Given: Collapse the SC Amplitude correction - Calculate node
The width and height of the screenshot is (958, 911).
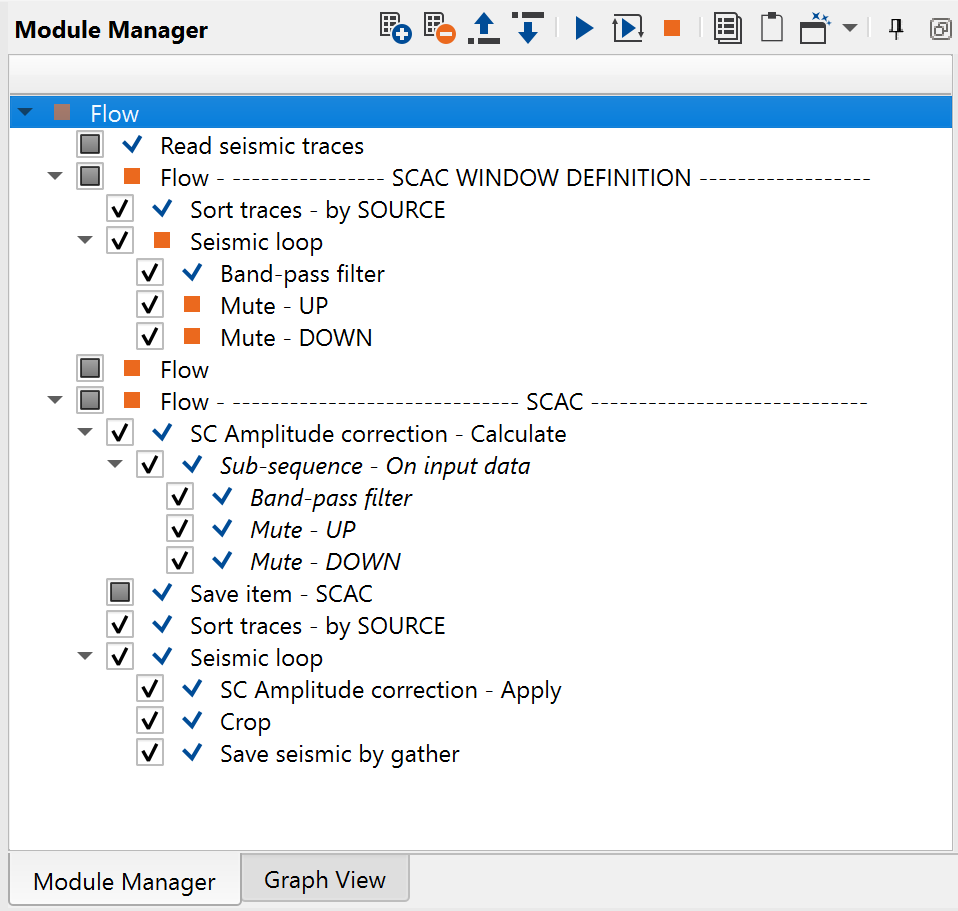Looking at the screenshot, I should pyautogui.click(x=85, y=434).
